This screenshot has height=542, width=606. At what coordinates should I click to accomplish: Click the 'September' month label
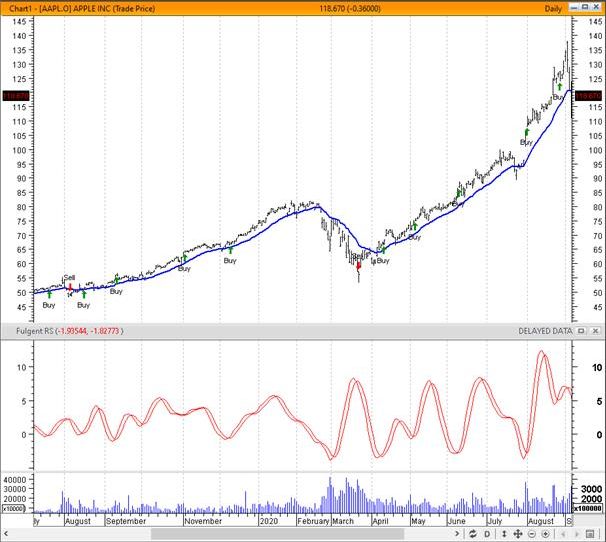point(126,521)
